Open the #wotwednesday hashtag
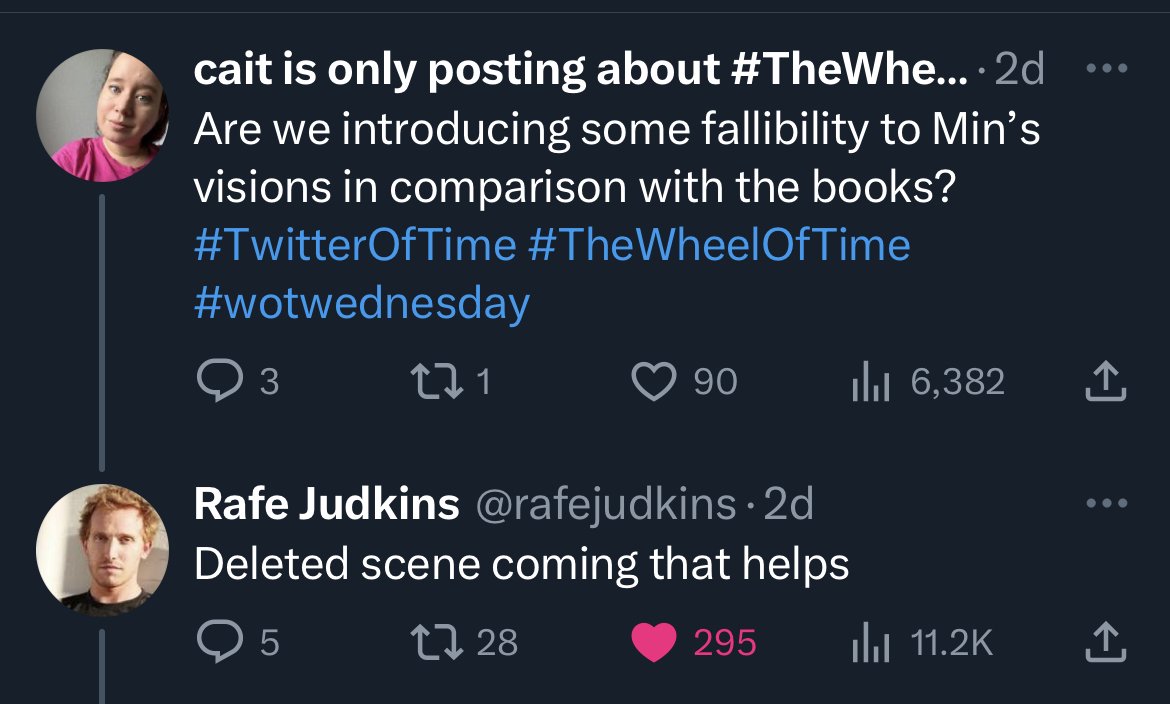 361,302
